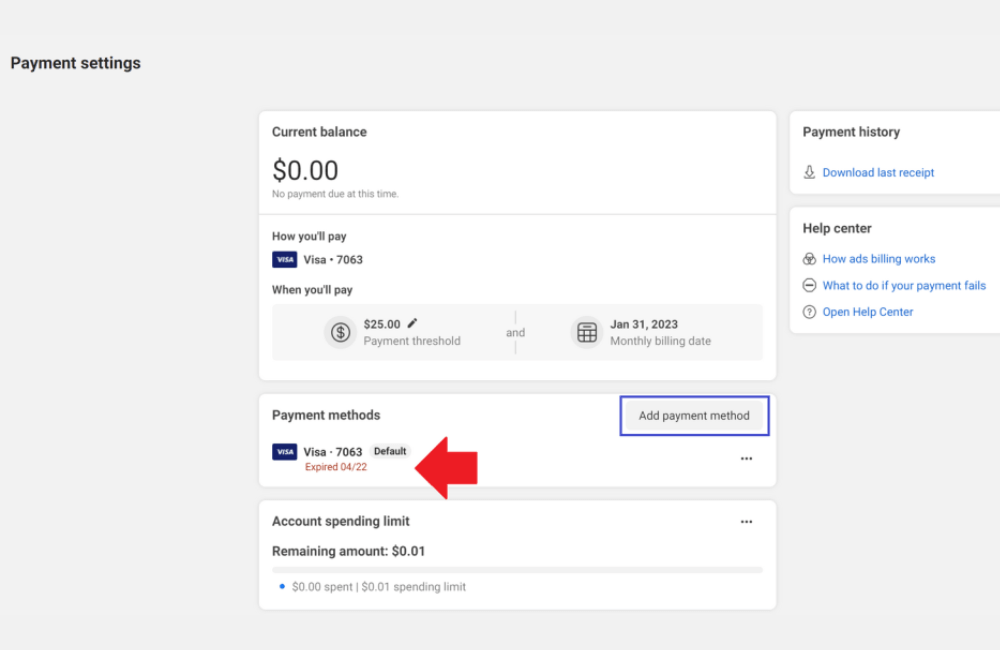Click the pencil icon to edit payment threshold
Screen dimensions: 1000x650
[x=414, y=322]
